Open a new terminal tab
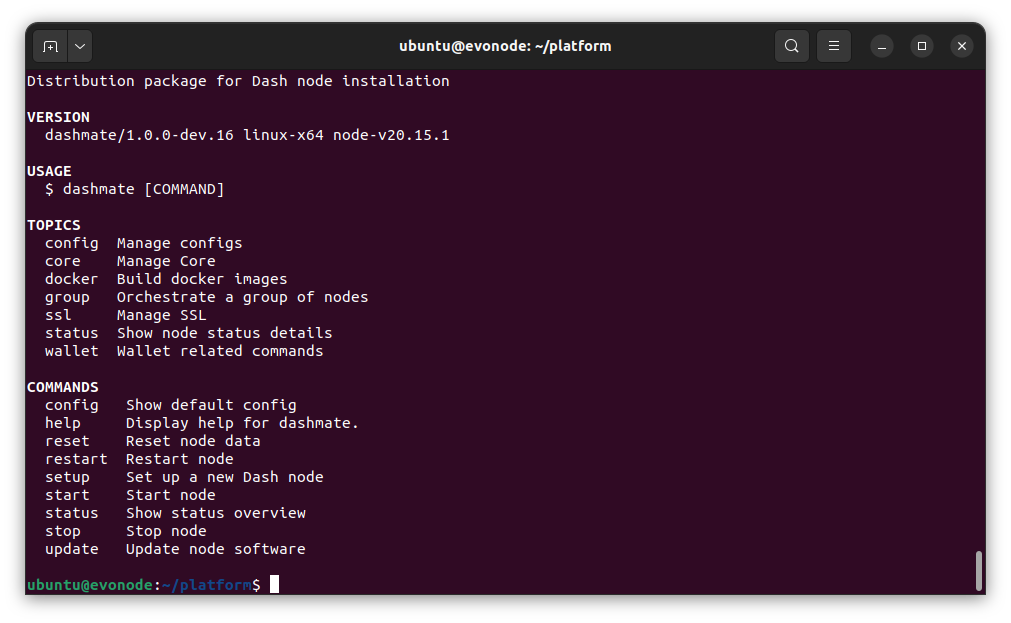Viewport: 1011px width, 623px height. [50, 46]
